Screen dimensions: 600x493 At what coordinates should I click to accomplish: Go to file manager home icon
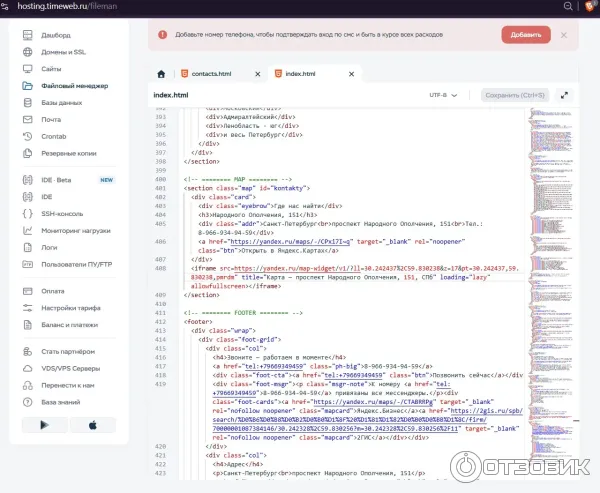[x=161, y=74]
